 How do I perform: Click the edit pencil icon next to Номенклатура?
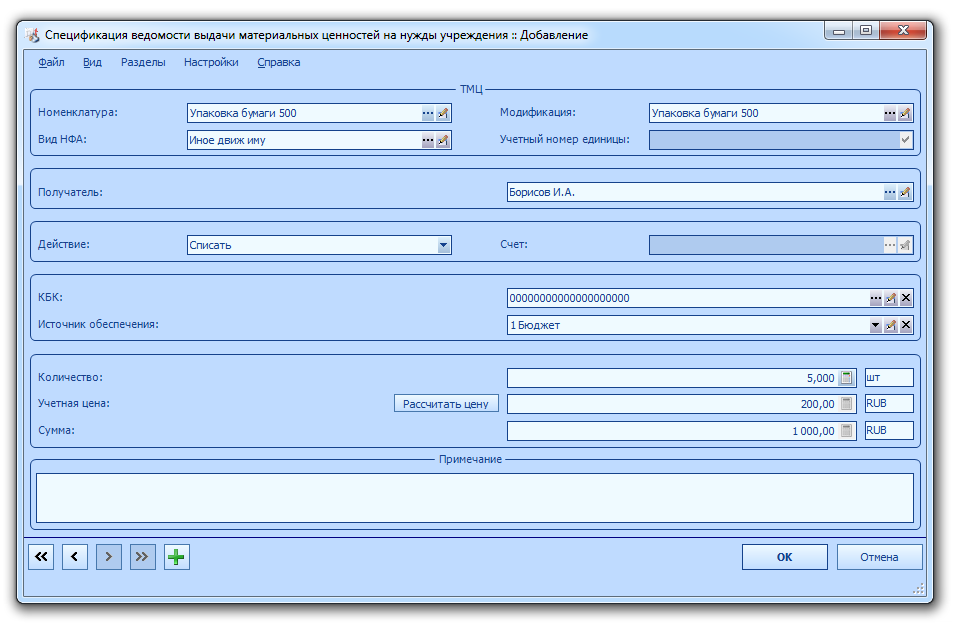coord(443,113)
